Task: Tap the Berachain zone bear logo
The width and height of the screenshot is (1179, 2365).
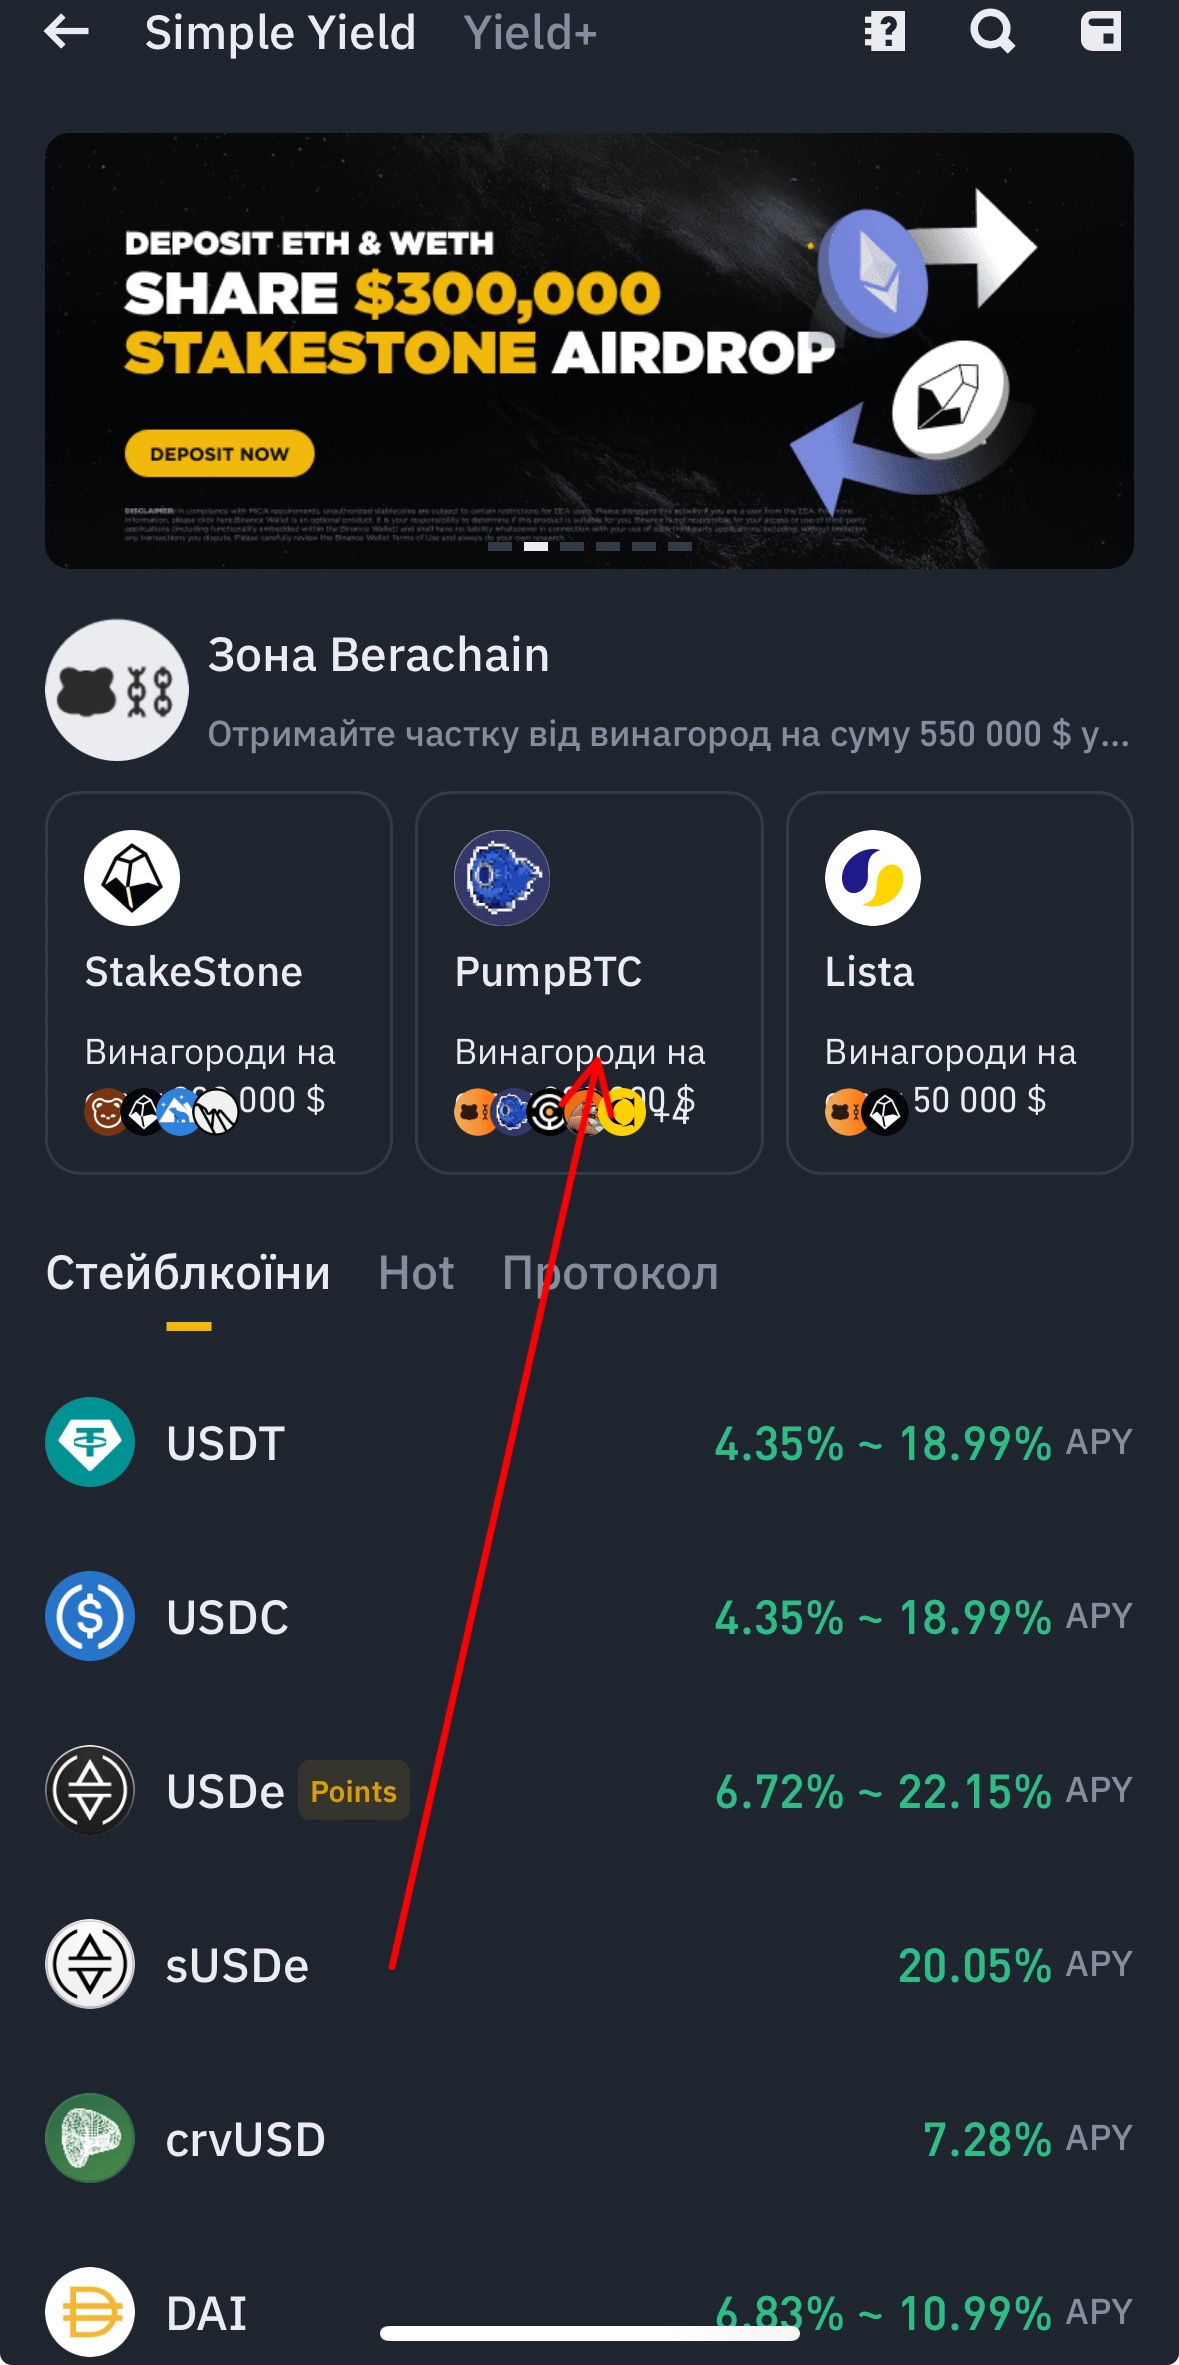Action: coord(117,690)
